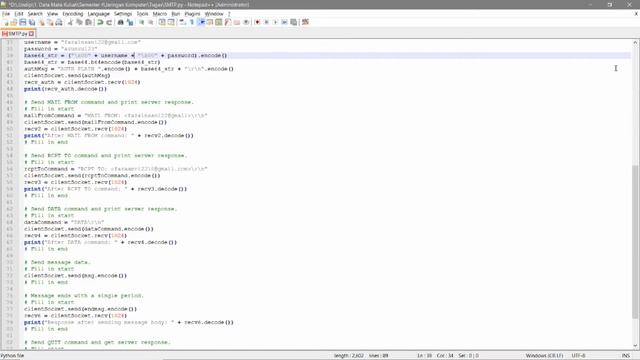Click the scrollbar up arrow

click(635, 42)
